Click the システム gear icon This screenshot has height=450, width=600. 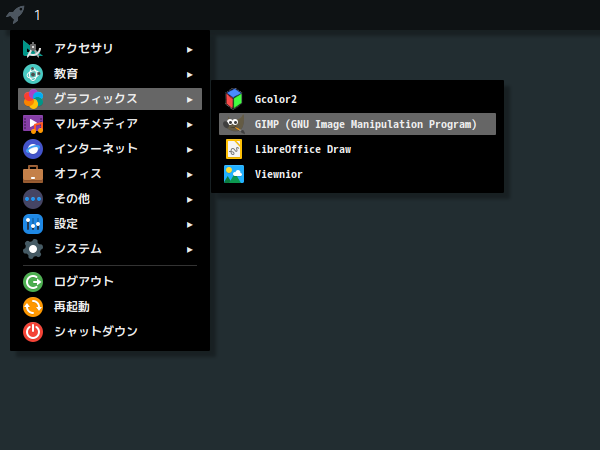tap(33, 249)
